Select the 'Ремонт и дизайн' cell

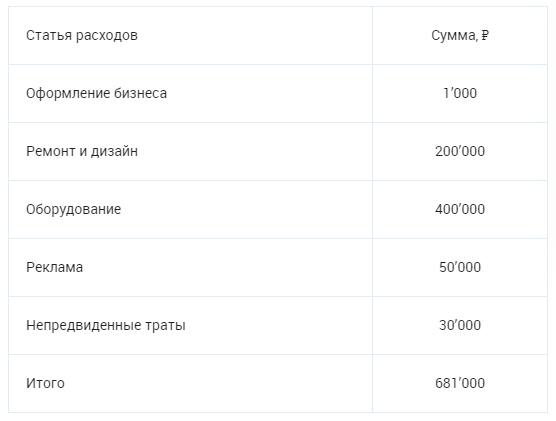[190, 151]
